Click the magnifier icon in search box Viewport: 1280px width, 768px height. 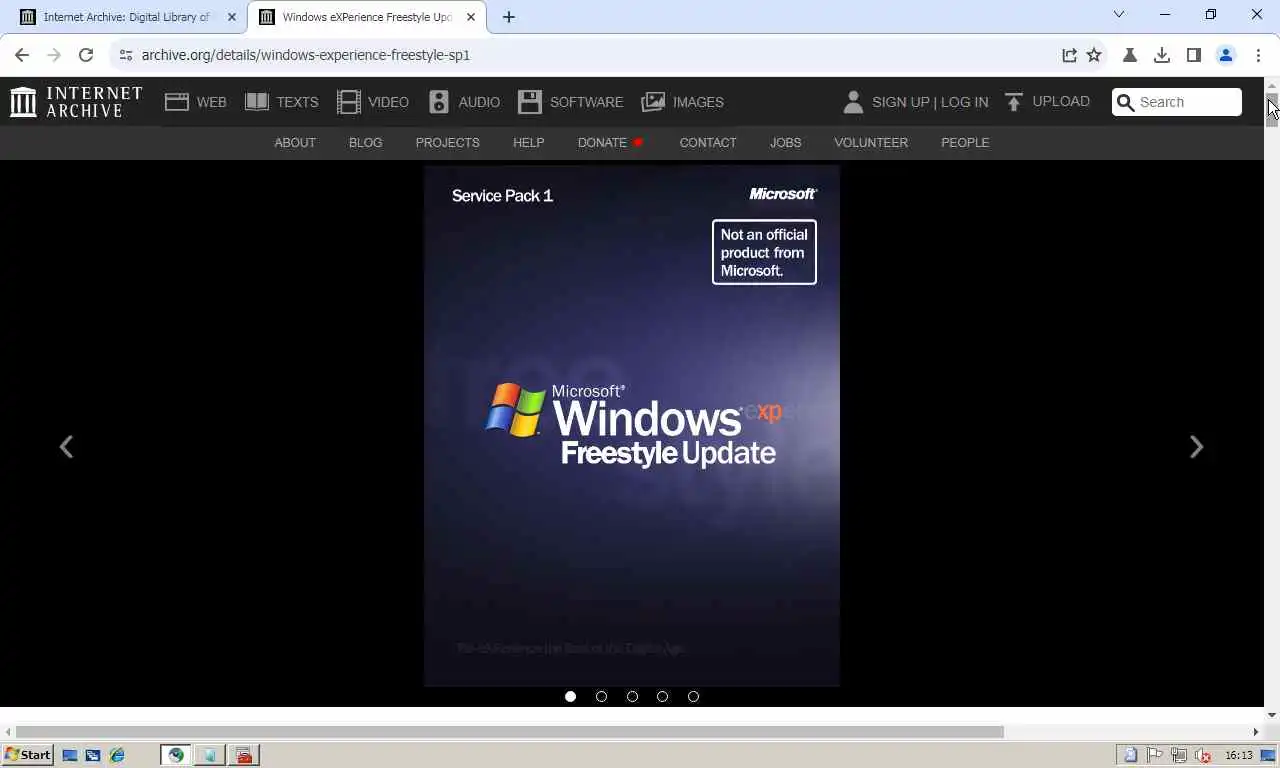1125,102
